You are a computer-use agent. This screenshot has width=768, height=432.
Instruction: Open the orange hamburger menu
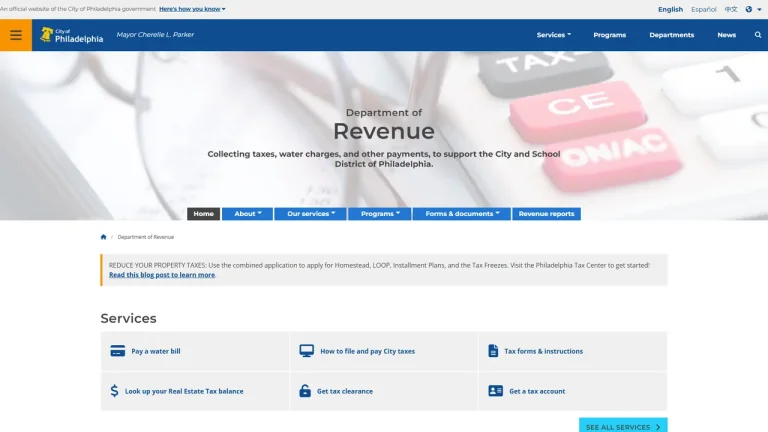(16, 35)
